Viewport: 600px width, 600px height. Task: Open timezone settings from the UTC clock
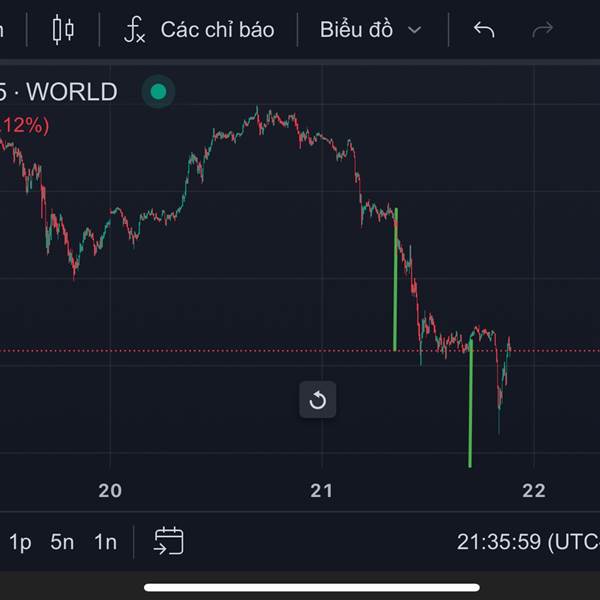point(527,542)
